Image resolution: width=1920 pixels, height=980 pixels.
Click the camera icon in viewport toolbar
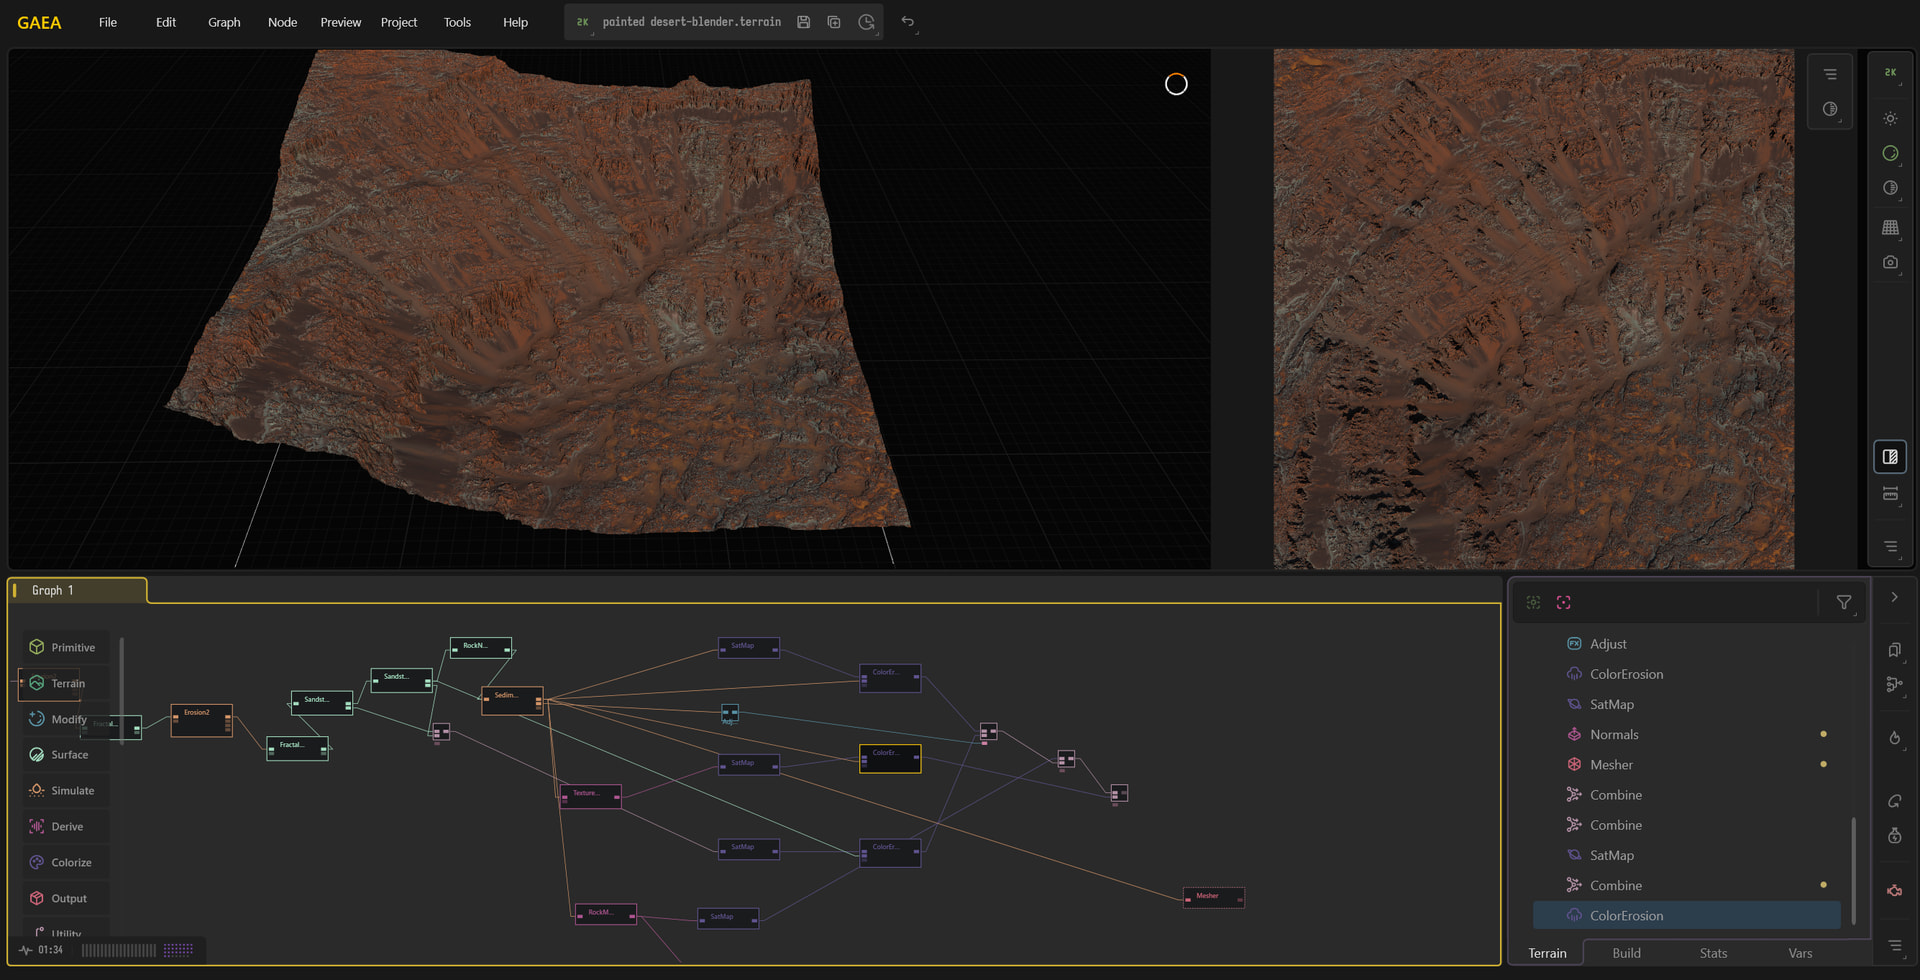coord(1890,262)
